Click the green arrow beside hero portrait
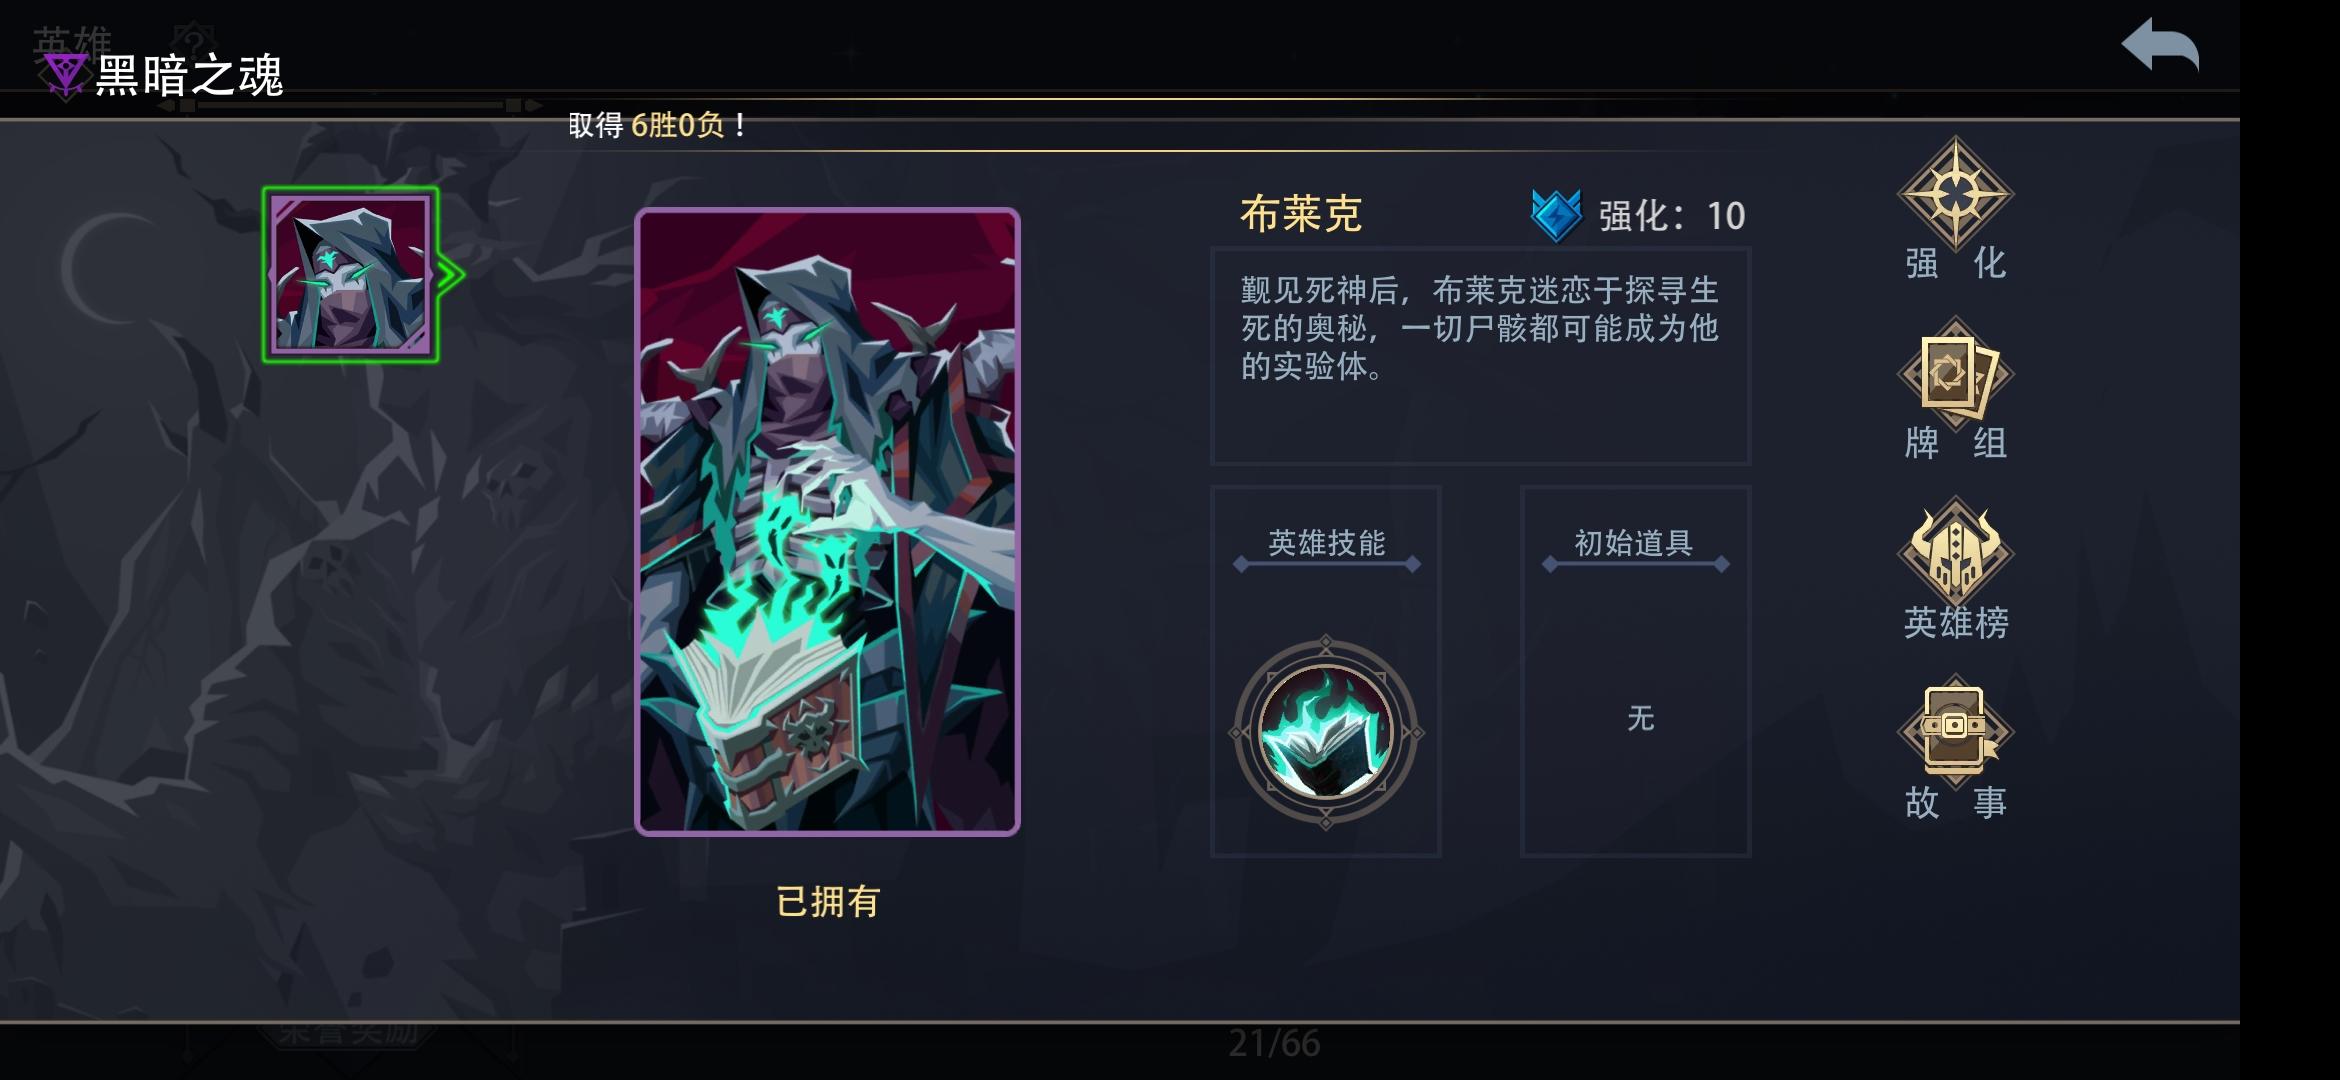Screen dimensions: 2340x1080 (x=452, y=275)
